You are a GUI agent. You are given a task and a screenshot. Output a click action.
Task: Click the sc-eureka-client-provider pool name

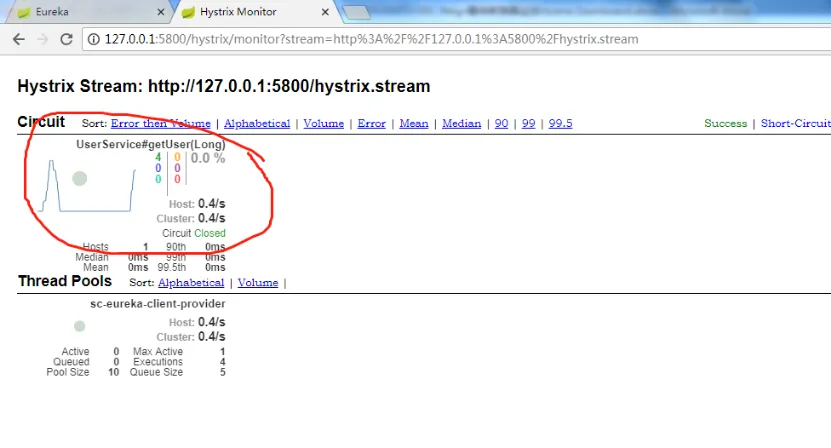pos(157,304)
